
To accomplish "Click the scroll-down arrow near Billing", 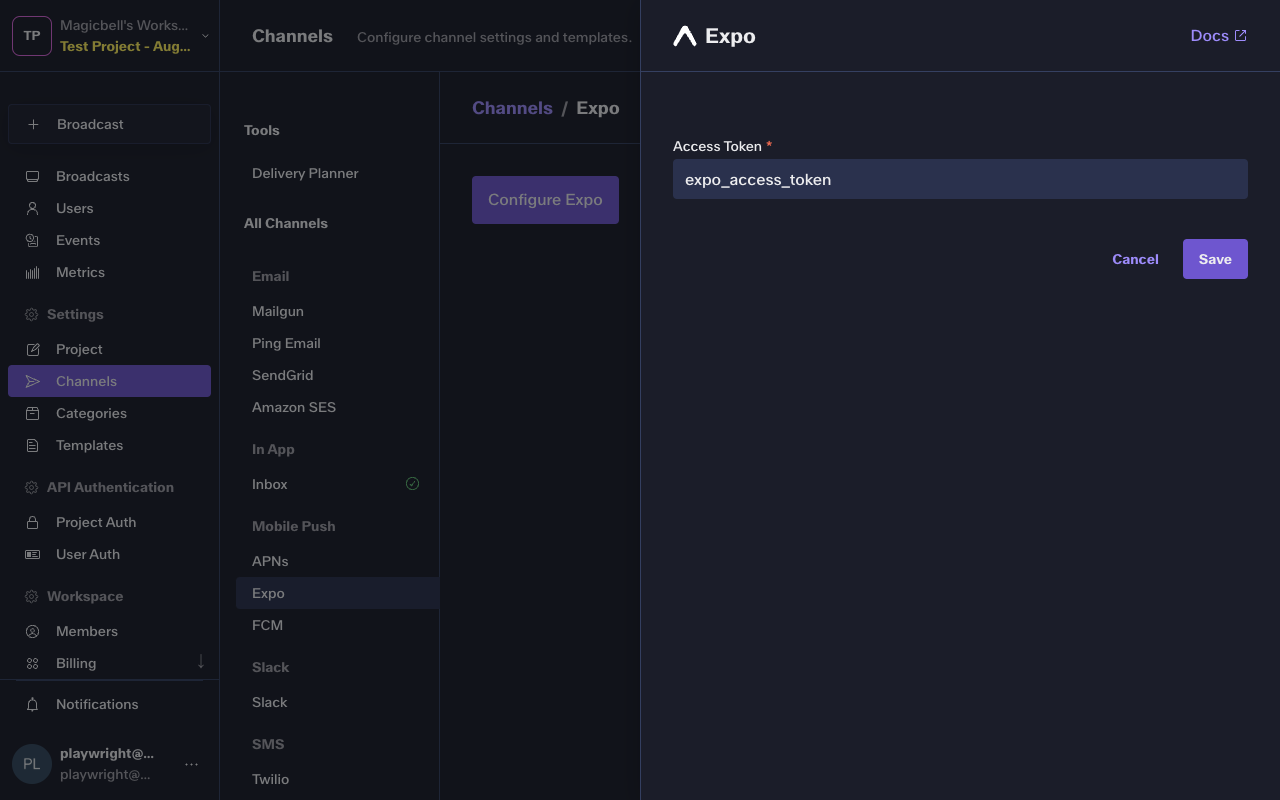I will click(200, 661).
